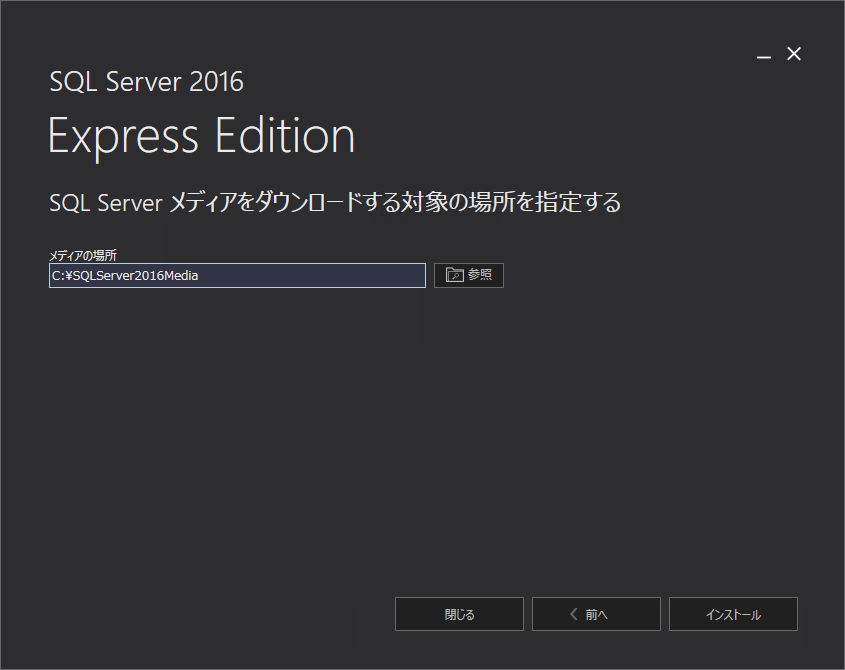The height and width of the screenshot is (670, 845).
Task: Minimize the SQL Server installer window
Action: tap(764, 55)
